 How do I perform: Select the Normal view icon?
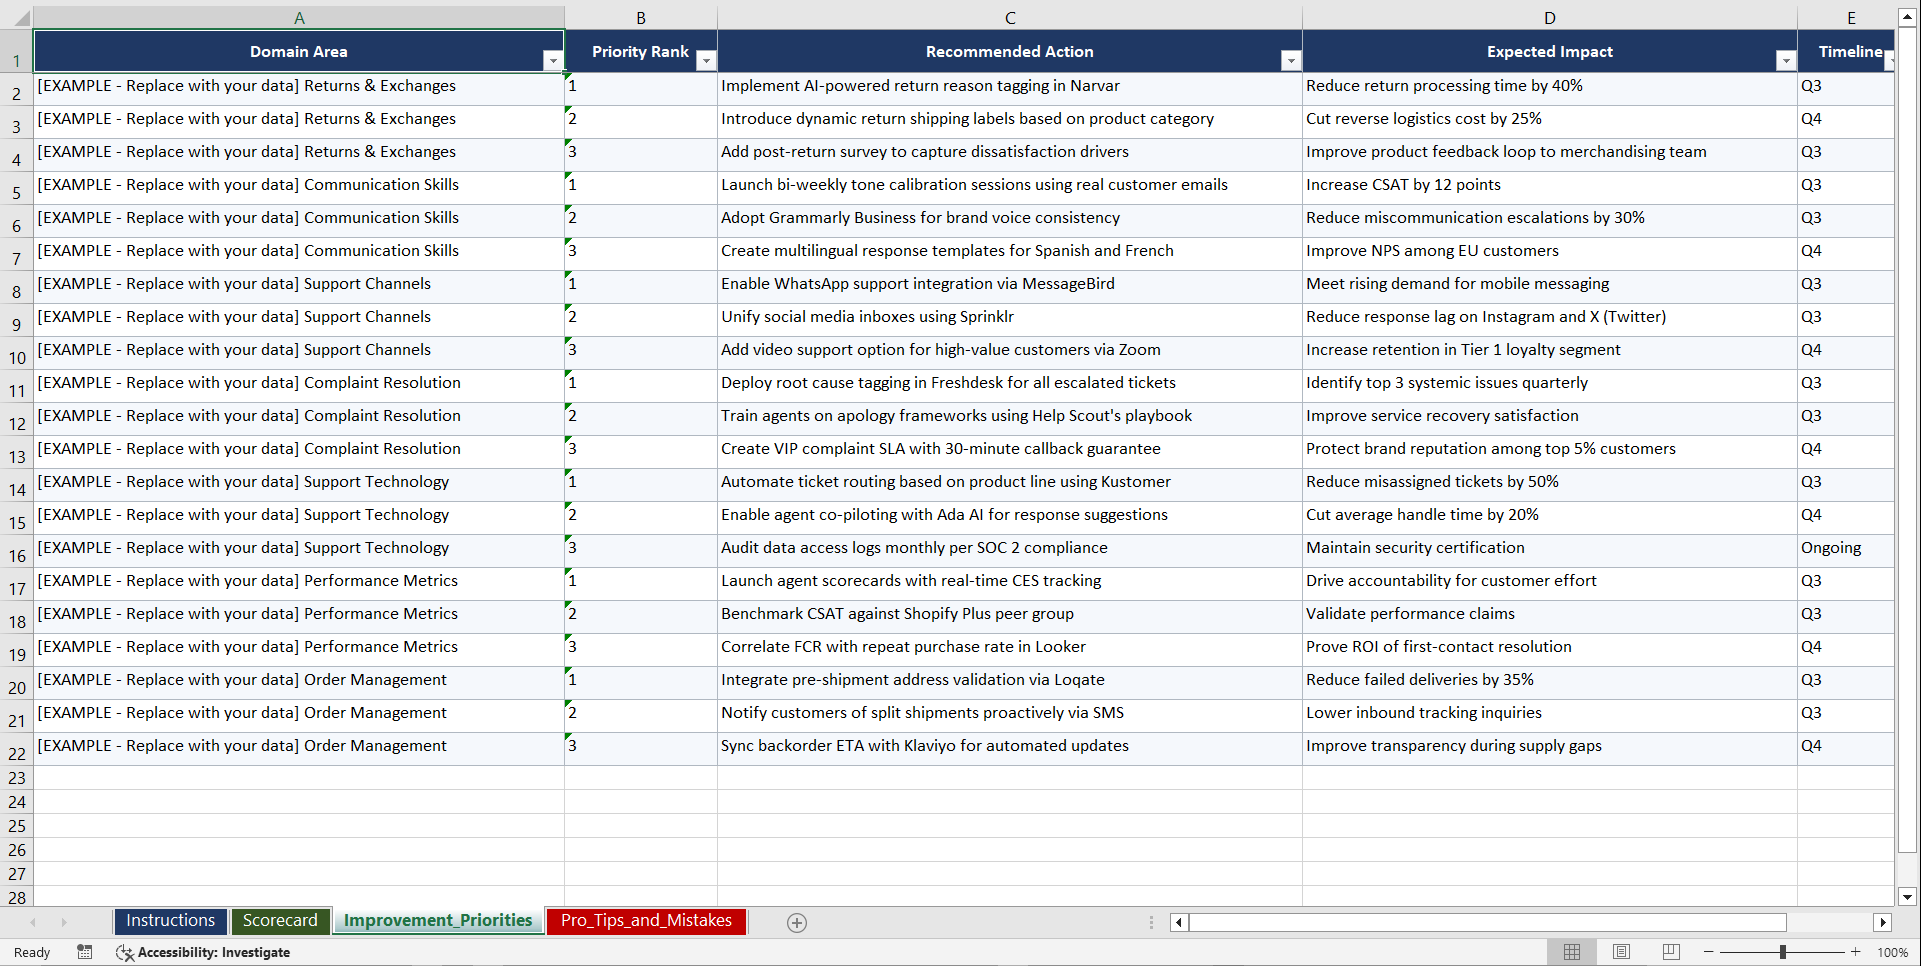click(x=1571, y=952)
